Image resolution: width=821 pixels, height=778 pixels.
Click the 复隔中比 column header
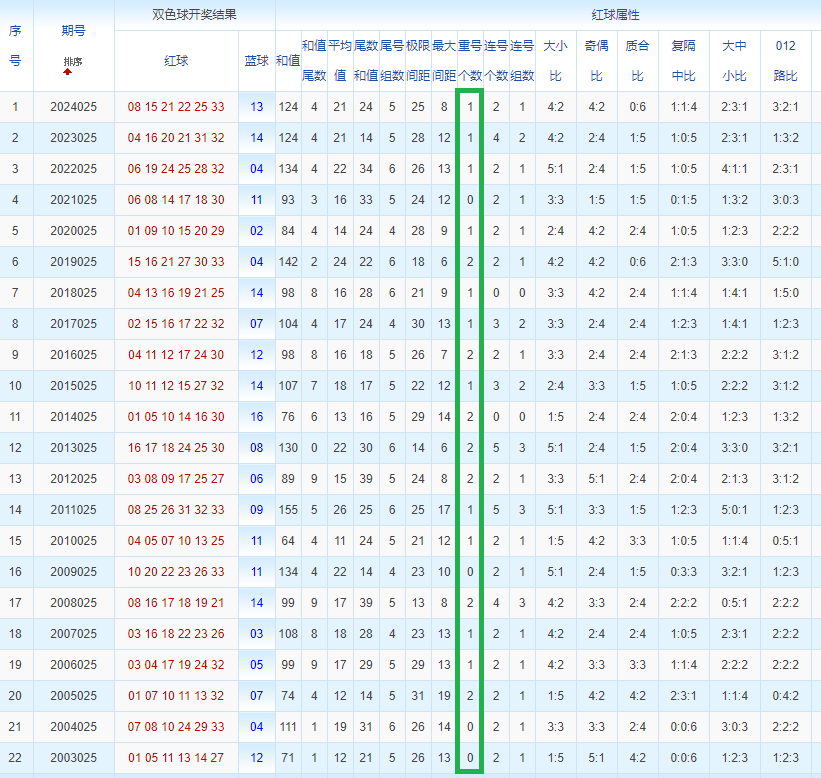pyautogui.click(x=684, y=60)
